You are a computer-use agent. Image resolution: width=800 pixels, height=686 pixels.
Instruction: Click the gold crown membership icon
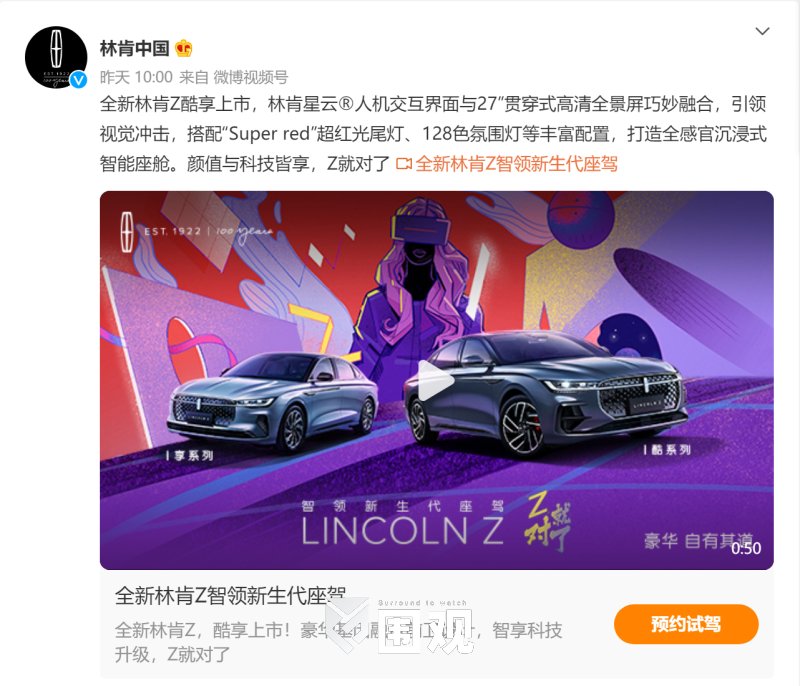184,48
